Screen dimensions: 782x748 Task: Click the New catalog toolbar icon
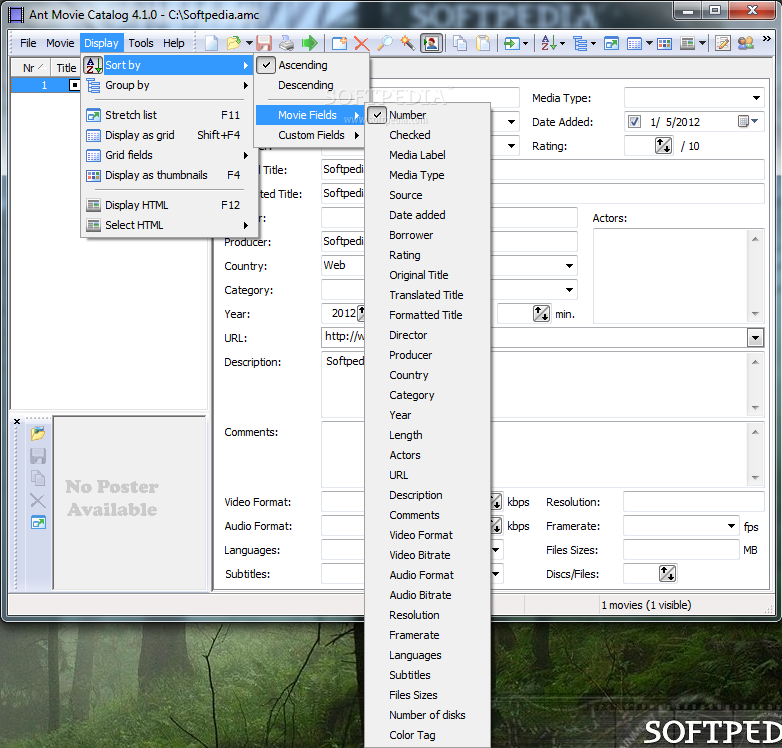[x=211, y=43]
